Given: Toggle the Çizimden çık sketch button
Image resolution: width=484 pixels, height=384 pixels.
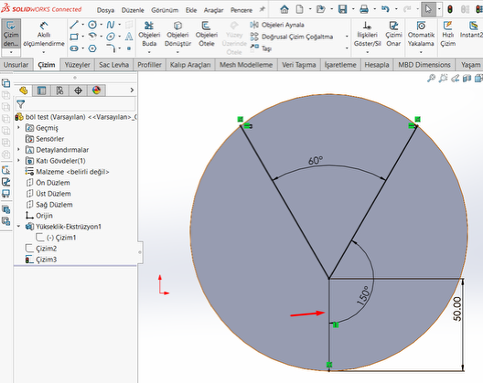Looking at the screenshot, I should coord(11,34).
